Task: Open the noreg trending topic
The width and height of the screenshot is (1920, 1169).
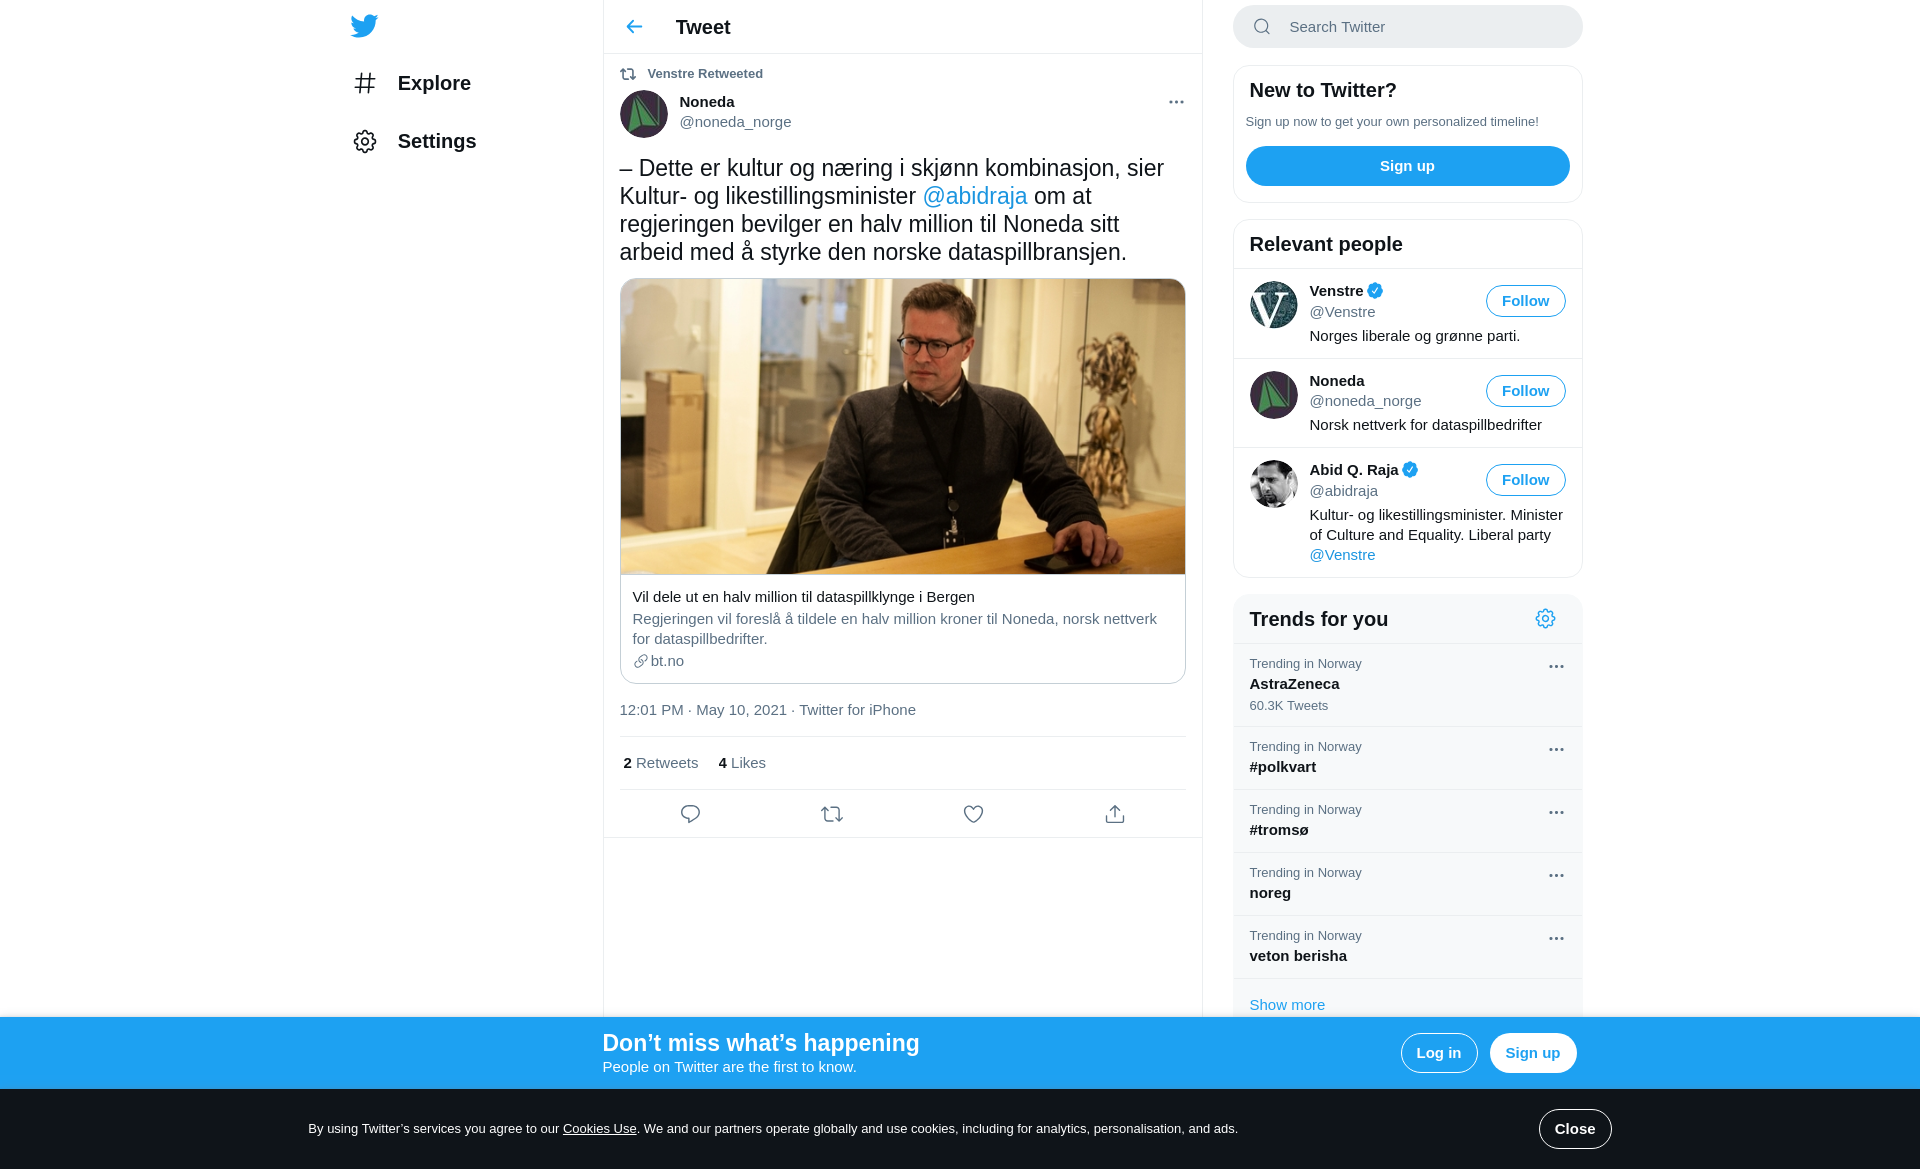Action: (x=1407, y=884)
